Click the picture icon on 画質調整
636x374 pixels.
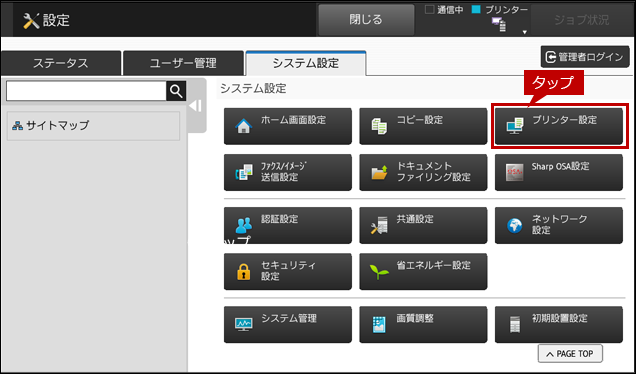tap(379, 325)
